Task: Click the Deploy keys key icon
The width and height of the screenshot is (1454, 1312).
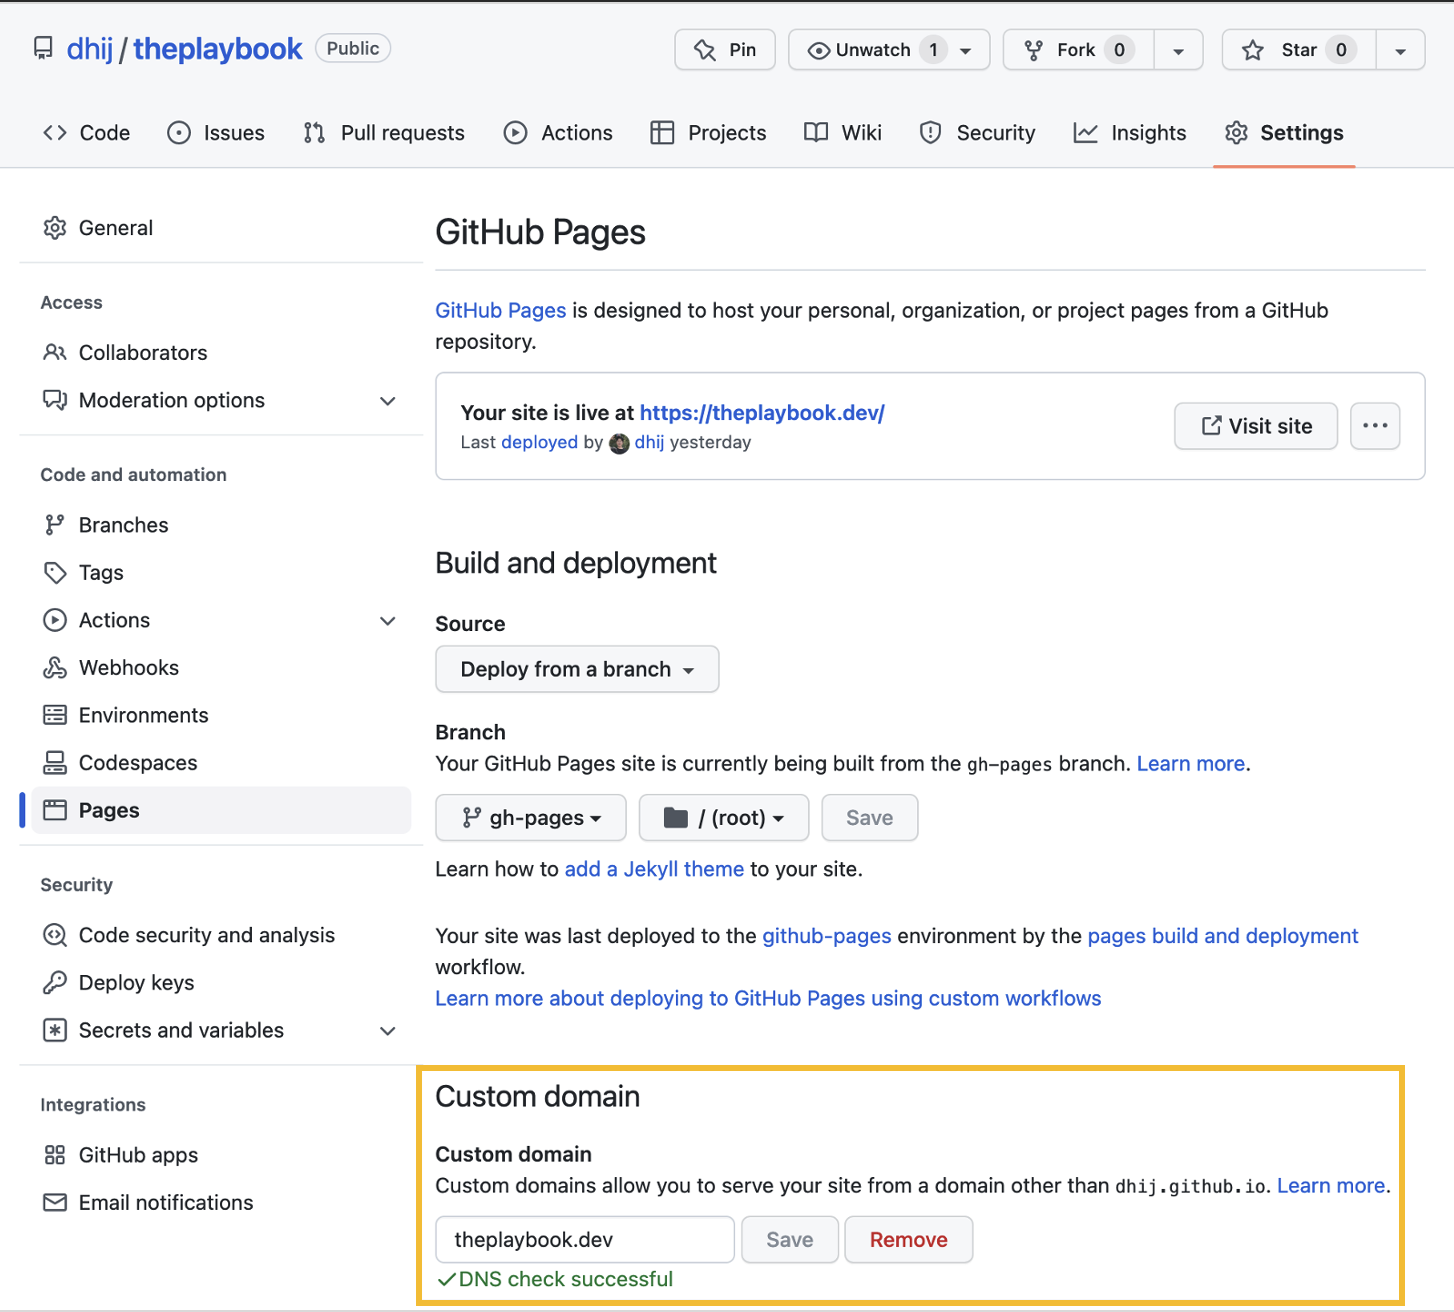Action: [55, 983]
